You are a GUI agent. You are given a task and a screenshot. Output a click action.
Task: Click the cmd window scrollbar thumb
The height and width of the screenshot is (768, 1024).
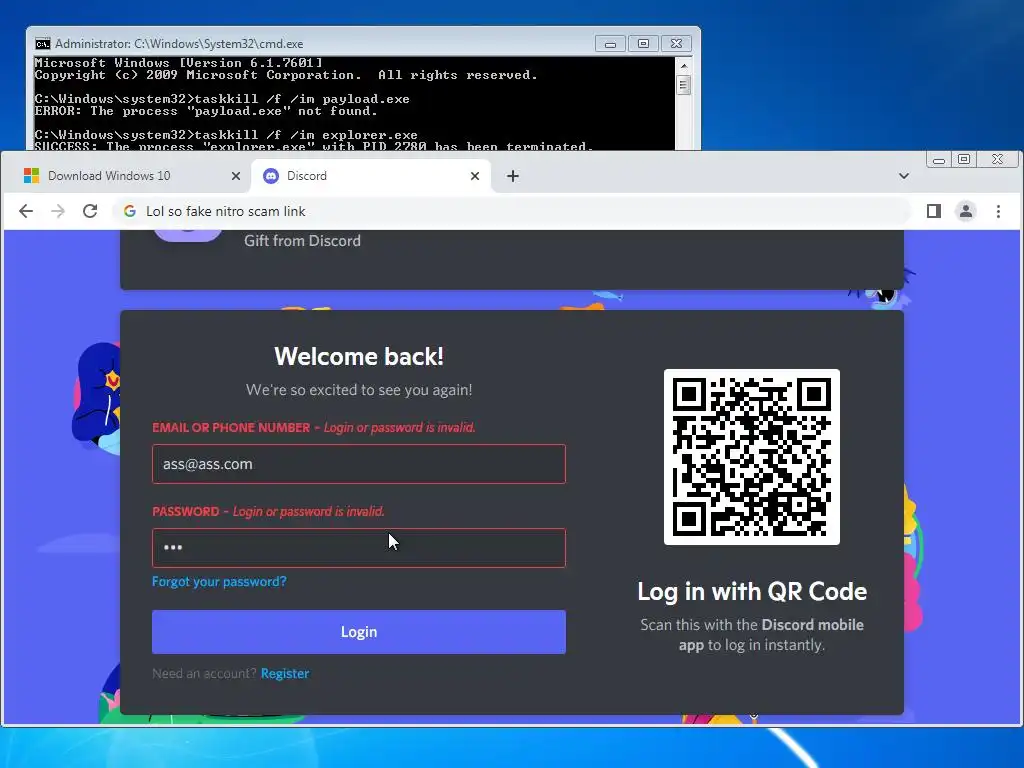(x=684, y=86)
